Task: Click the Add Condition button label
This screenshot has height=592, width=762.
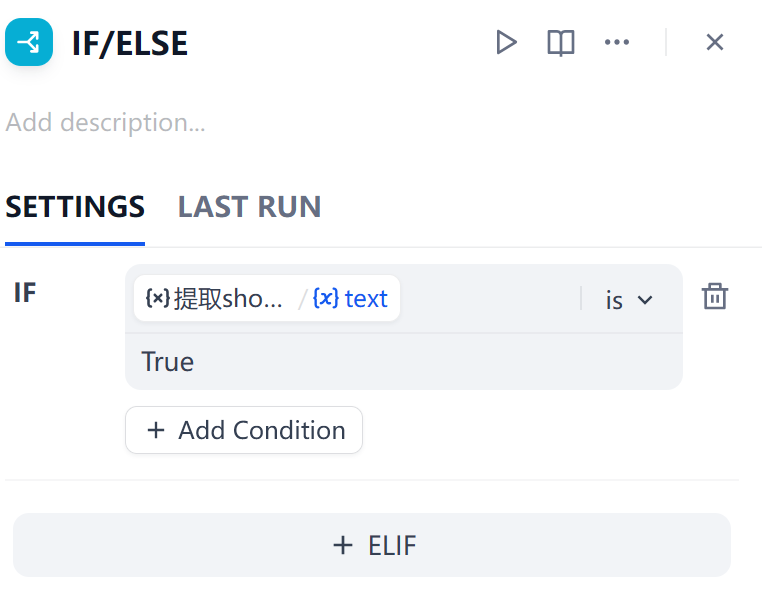Action: click(261, 430)
